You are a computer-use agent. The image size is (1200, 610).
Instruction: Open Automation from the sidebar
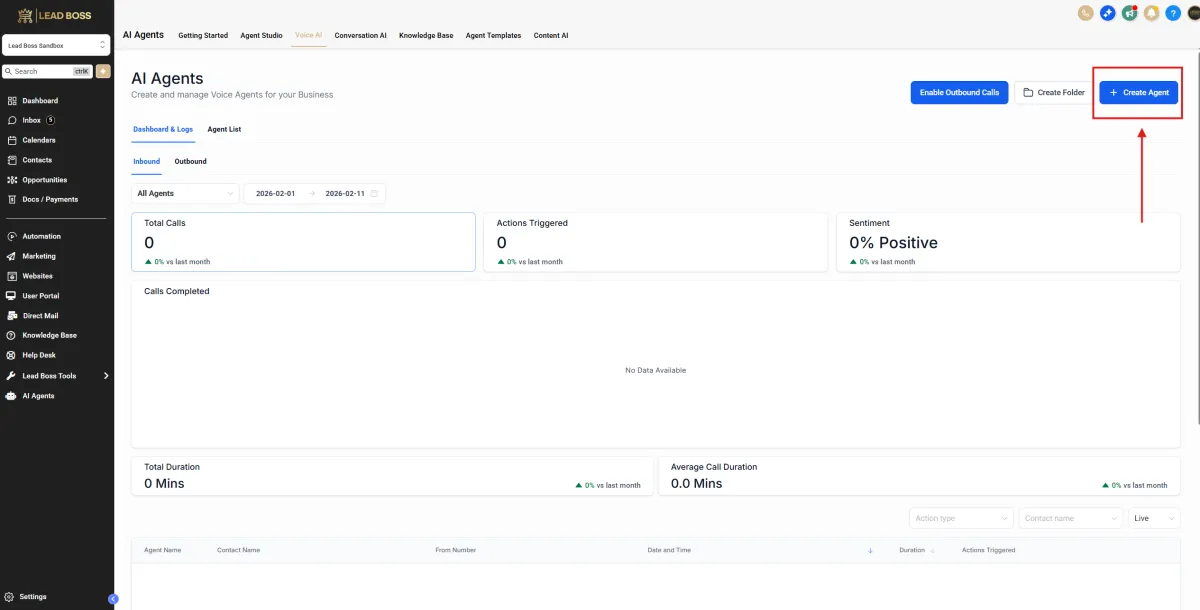[41, 236]
